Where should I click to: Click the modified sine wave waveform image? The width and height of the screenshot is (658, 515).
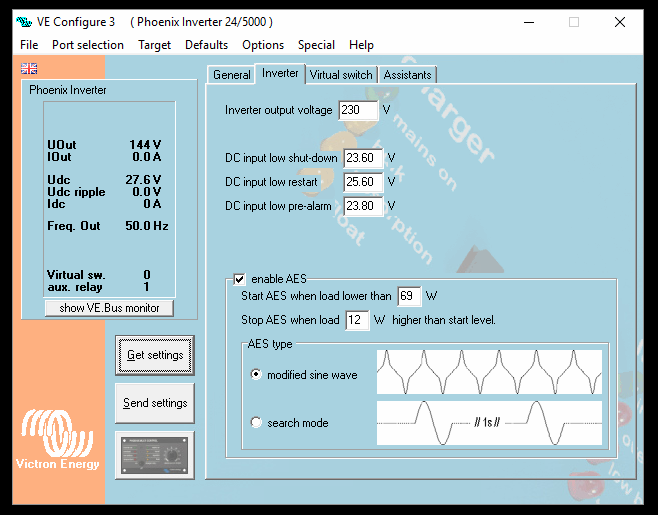pos(489,371)
